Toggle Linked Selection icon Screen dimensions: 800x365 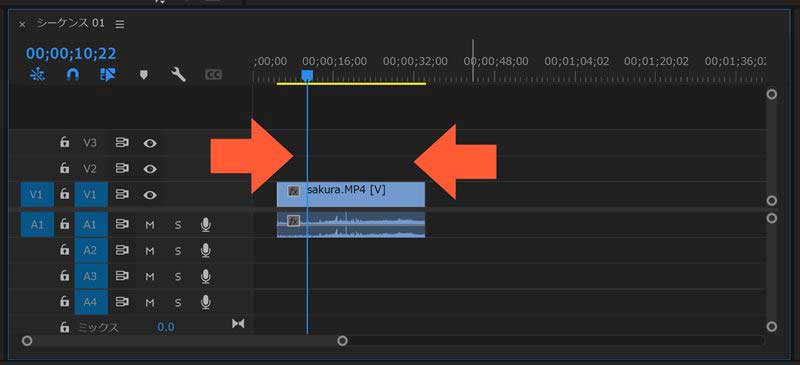108,75
